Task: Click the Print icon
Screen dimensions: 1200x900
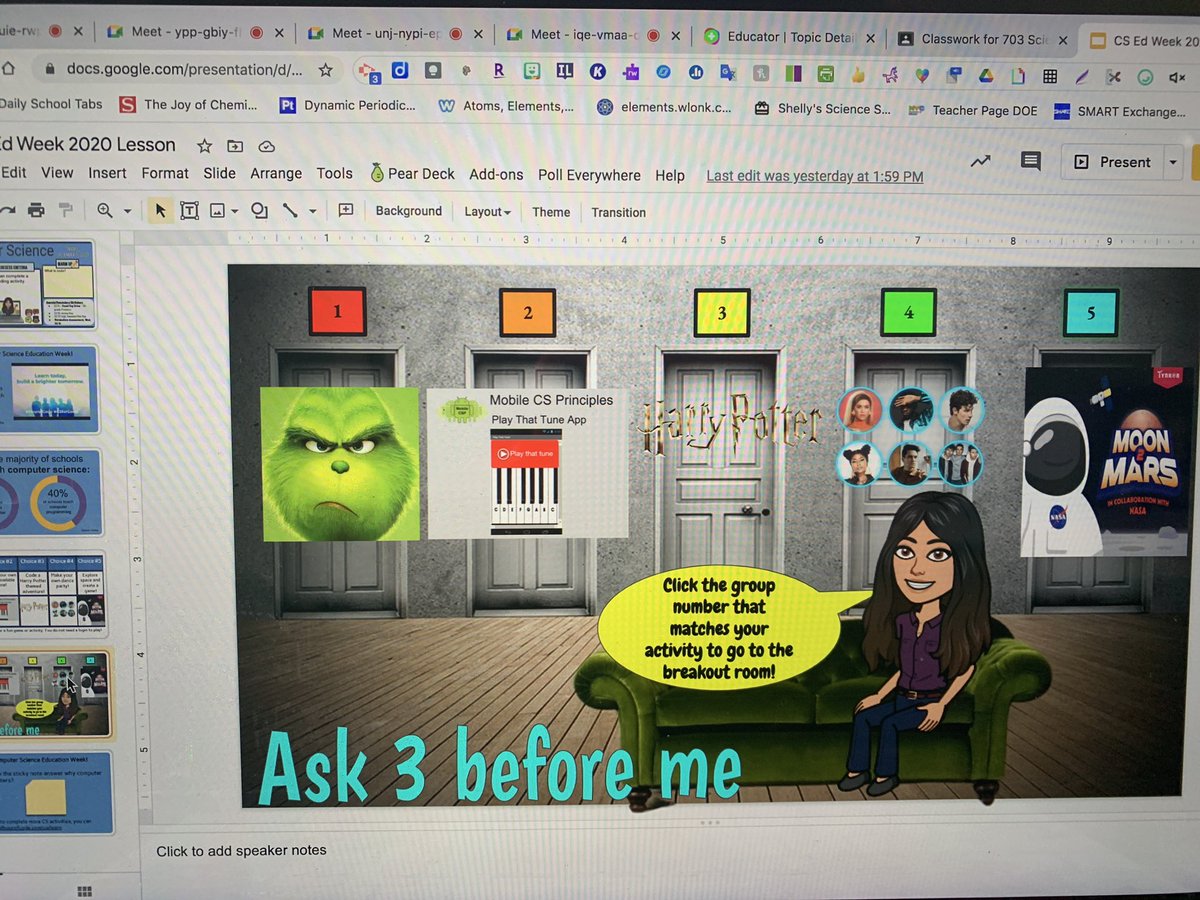Action: [36, 211]
